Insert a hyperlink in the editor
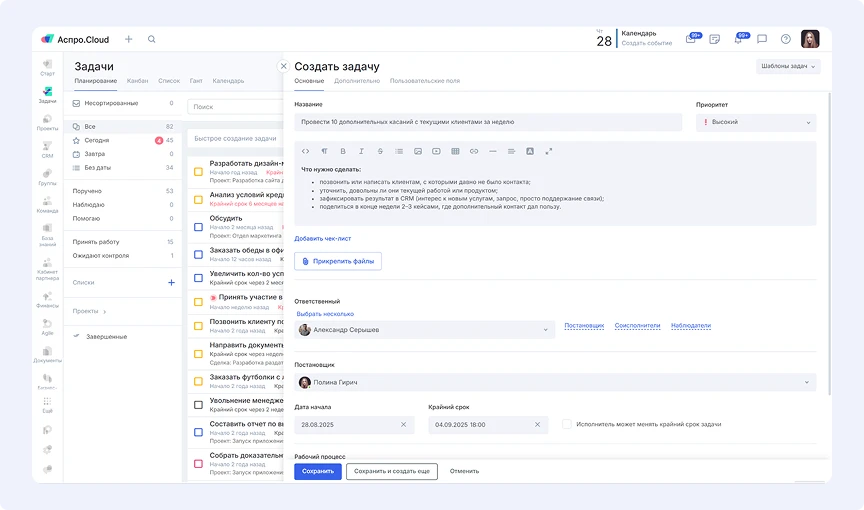 click(x=474, y=151)
